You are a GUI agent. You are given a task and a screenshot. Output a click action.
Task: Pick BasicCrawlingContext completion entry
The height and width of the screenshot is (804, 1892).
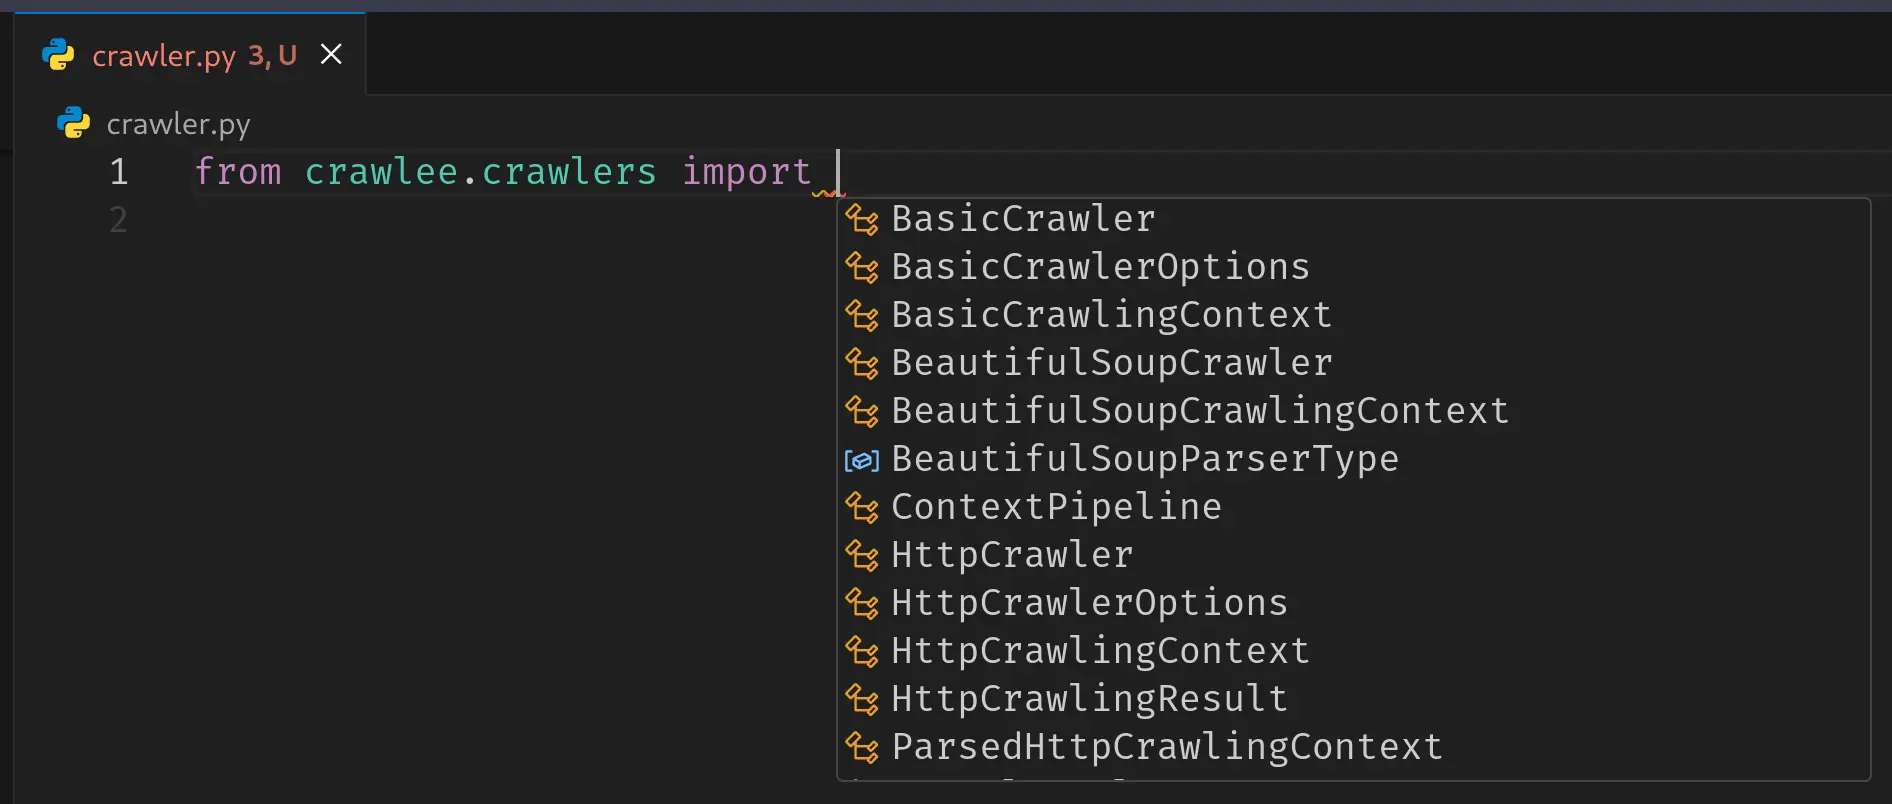1353,315
